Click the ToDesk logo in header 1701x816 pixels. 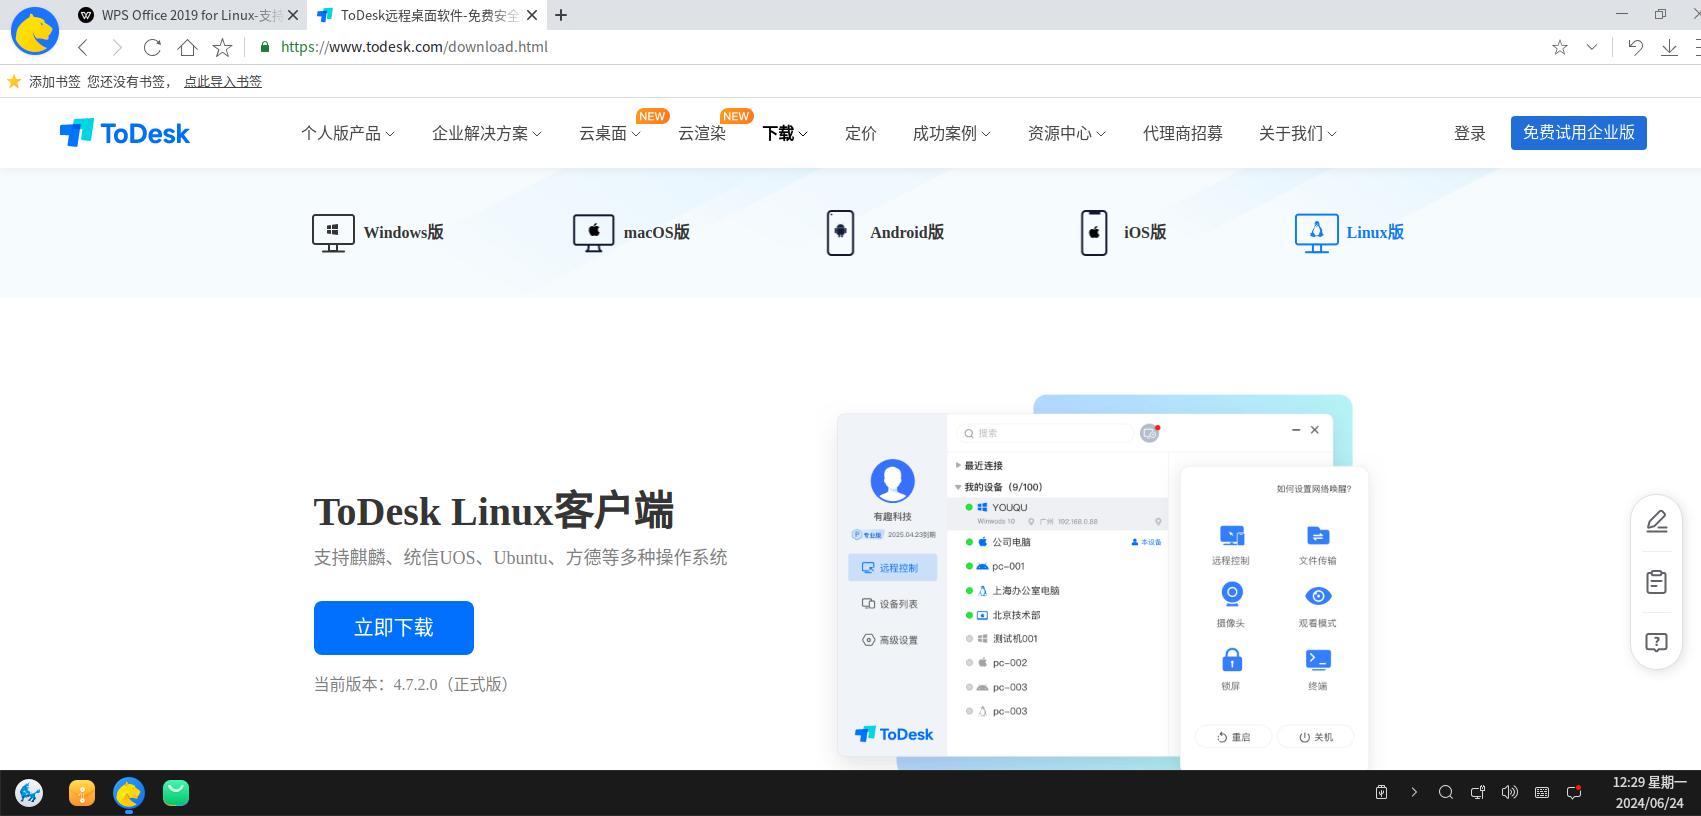pyautogui.click(x=125, y=133)
